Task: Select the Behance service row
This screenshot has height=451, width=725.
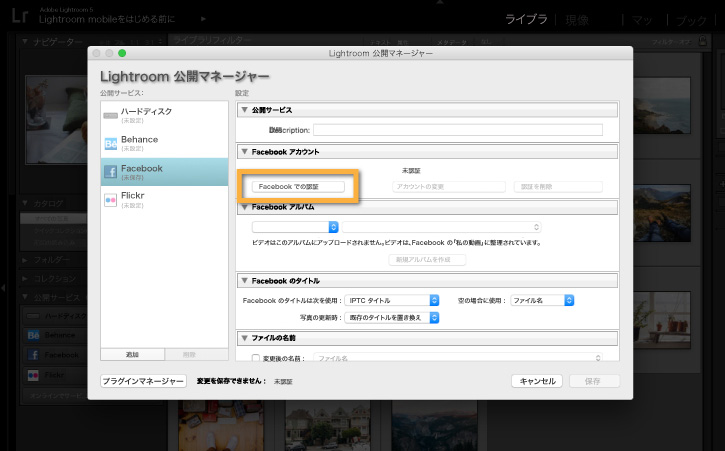Action: [x=165, y=143]
